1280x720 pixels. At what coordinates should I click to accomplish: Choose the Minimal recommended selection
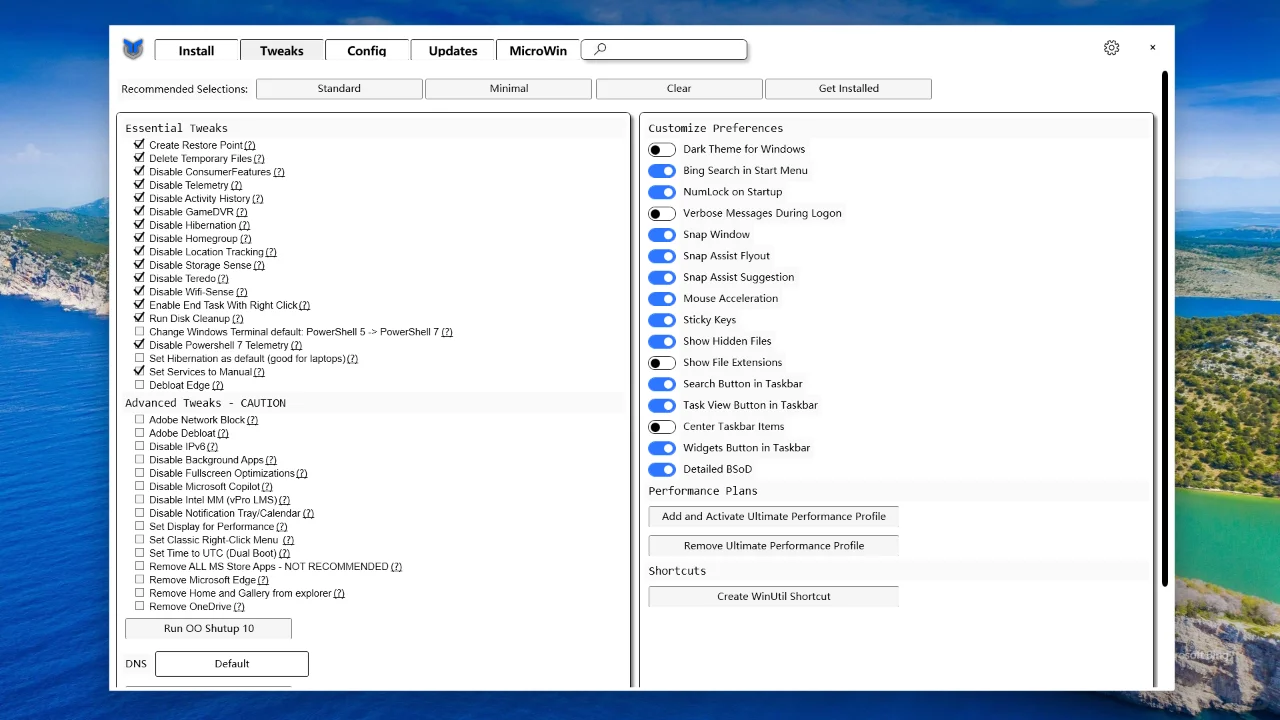tap(509, 89)
